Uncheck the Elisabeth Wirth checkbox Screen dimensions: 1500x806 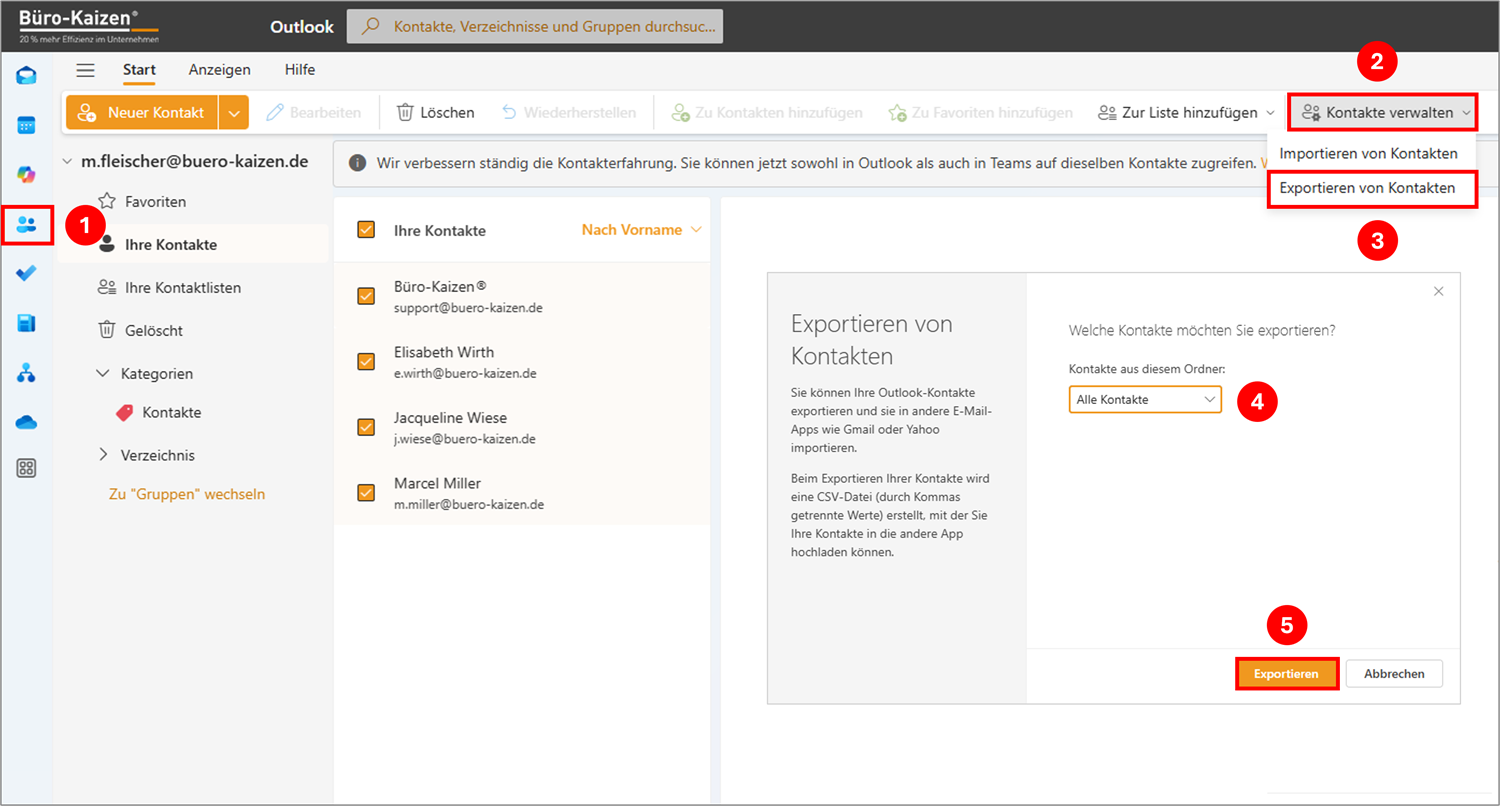pyautogui.click(x=366, y=362)
